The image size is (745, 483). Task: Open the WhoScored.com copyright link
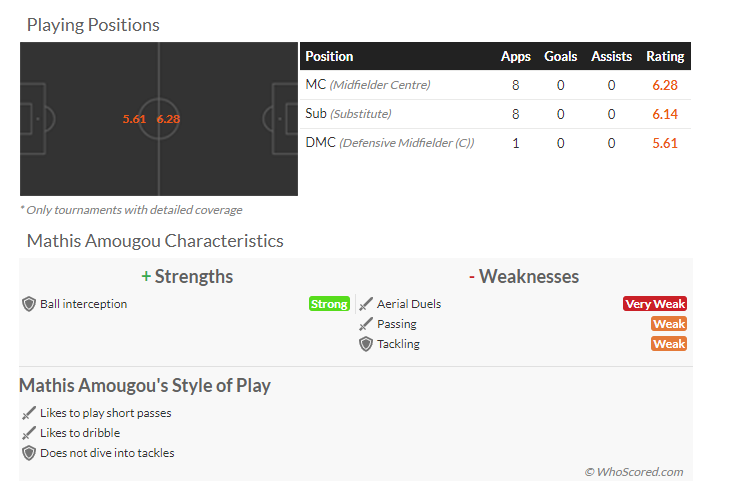tap(634, 472)
